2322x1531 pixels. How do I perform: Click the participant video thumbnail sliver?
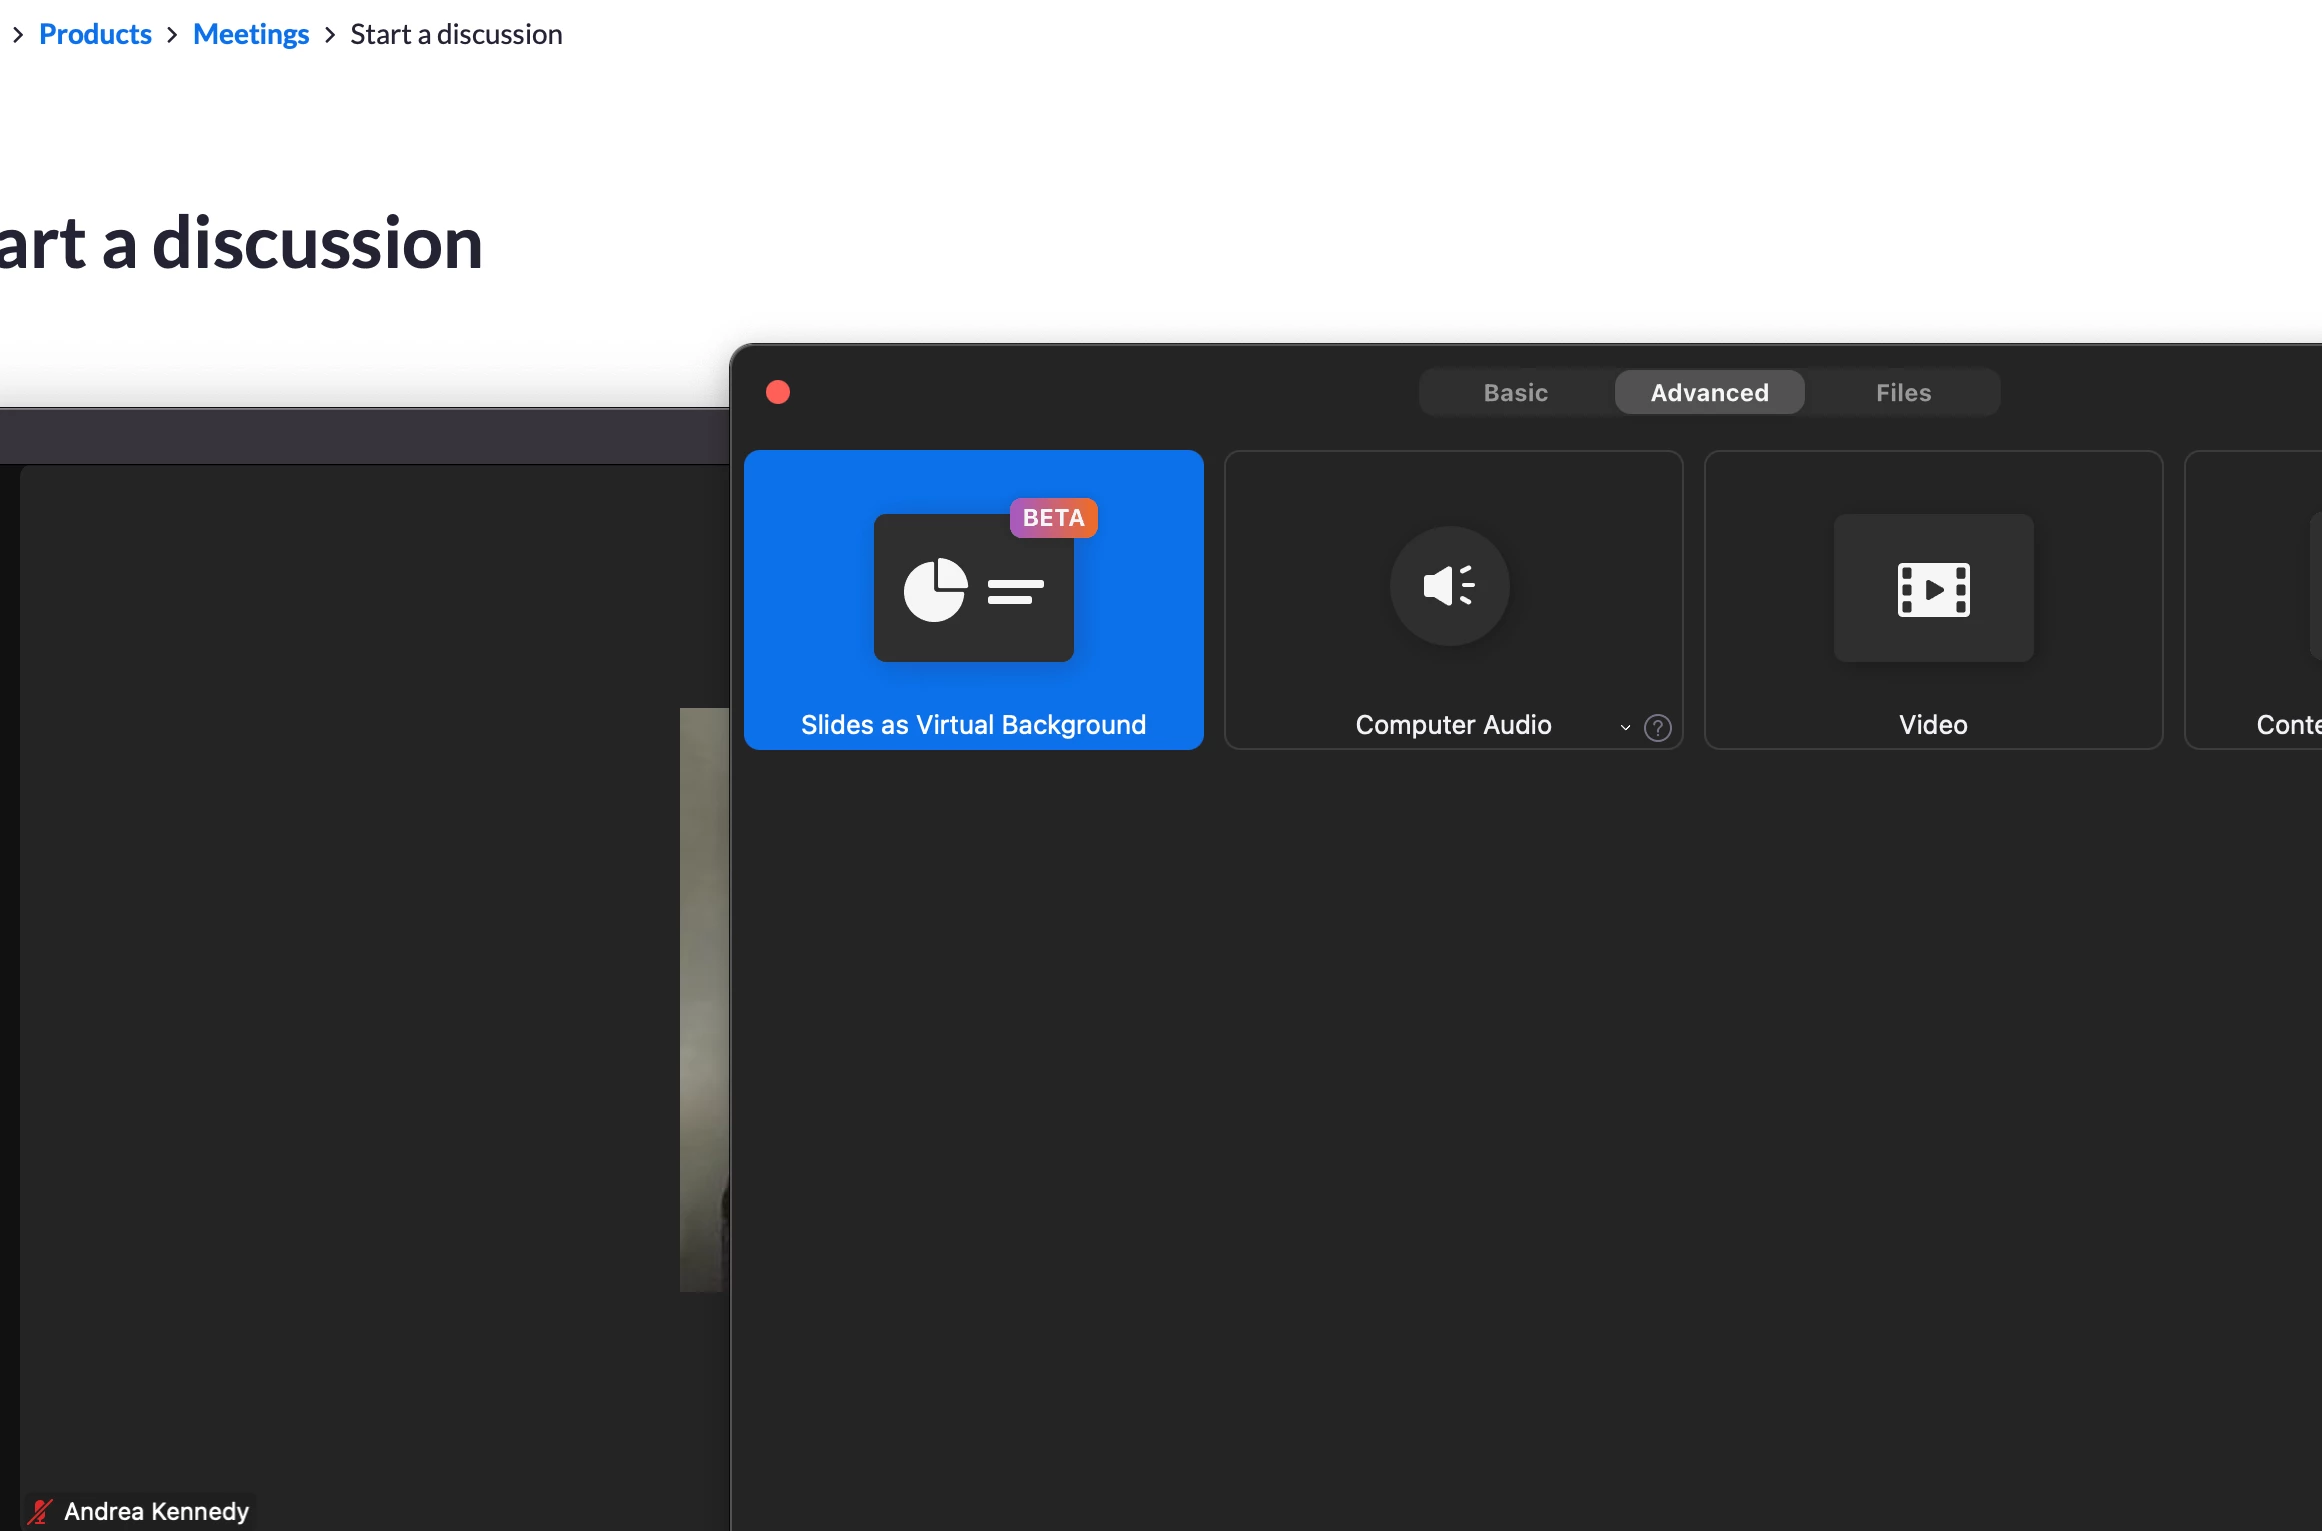click(704, 1000)
